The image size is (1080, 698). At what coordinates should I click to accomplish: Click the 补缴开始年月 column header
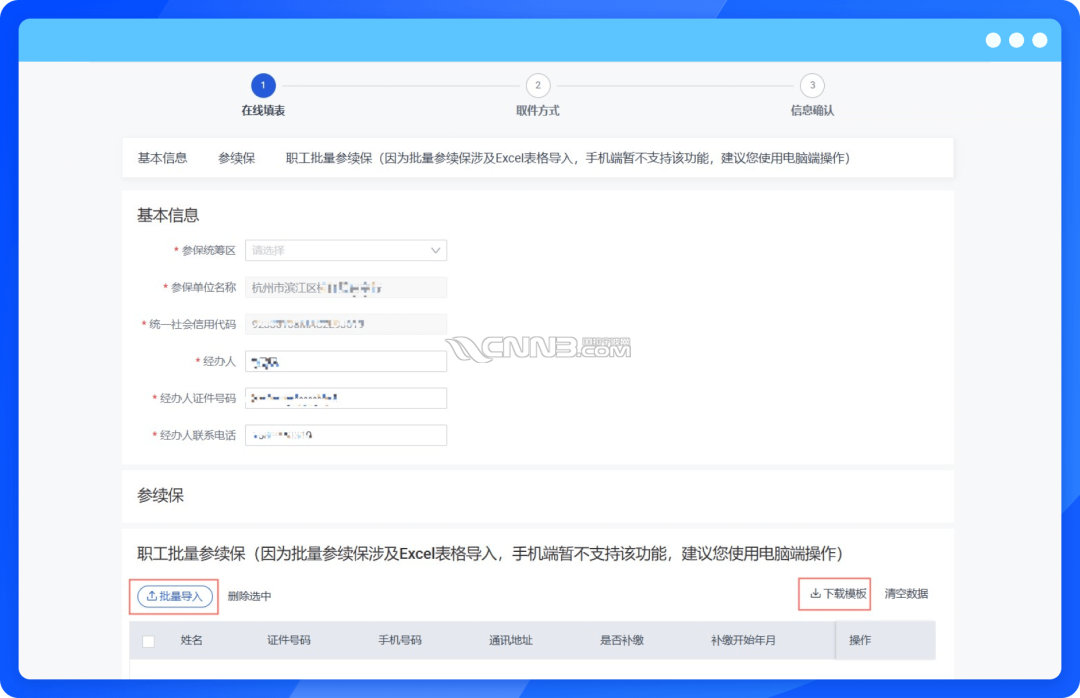point(743,640)
